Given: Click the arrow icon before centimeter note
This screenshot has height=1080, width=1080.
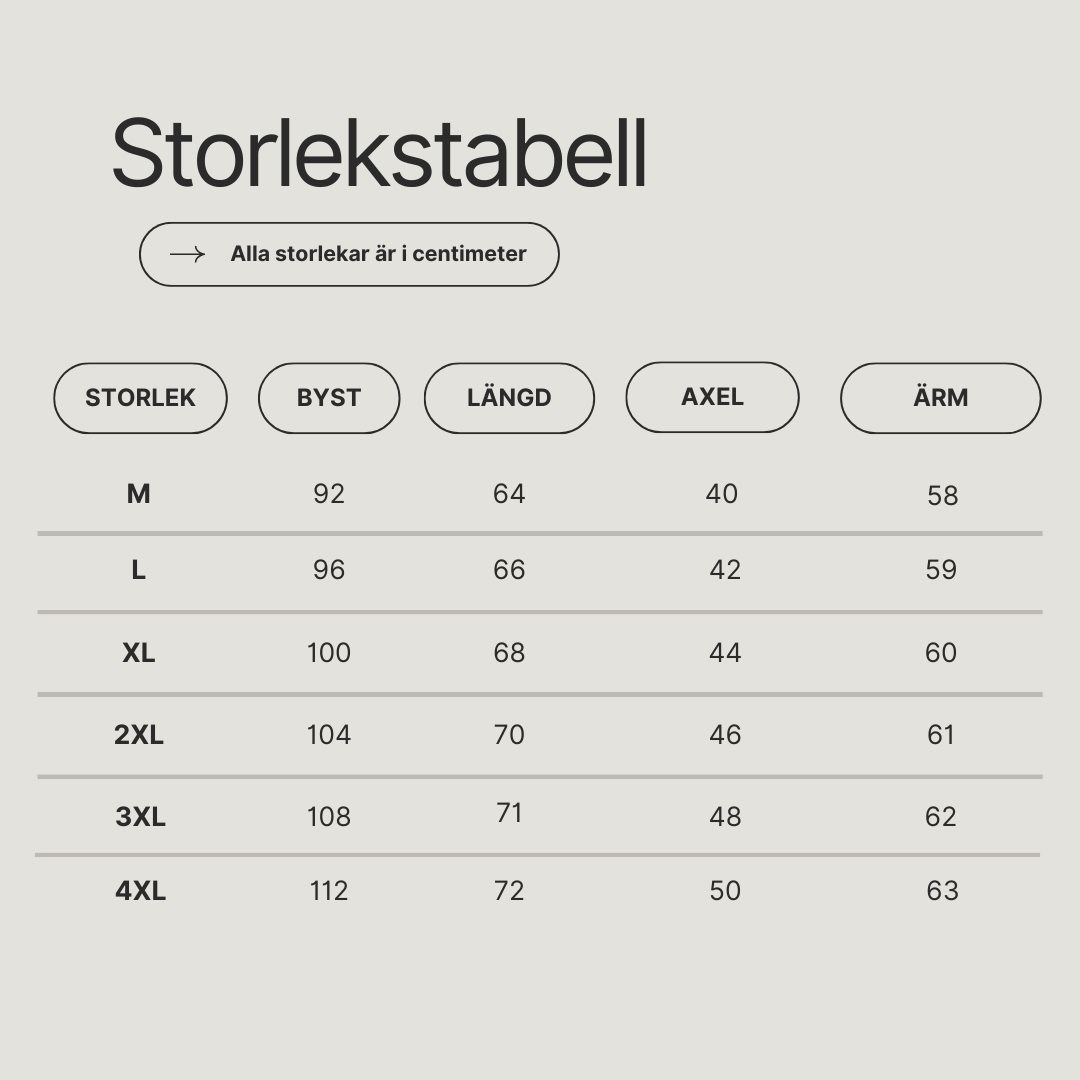Looking at the screenshot, I should [187, 254].
